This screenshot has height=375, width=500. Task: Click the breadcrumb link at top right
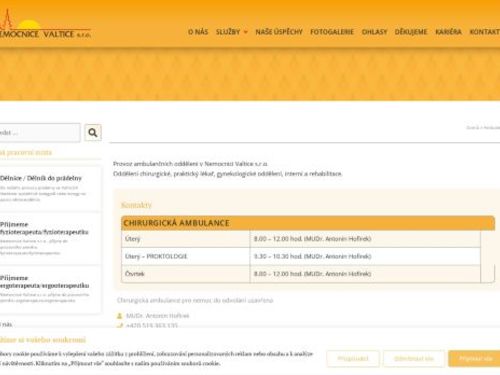coord(483,128)
